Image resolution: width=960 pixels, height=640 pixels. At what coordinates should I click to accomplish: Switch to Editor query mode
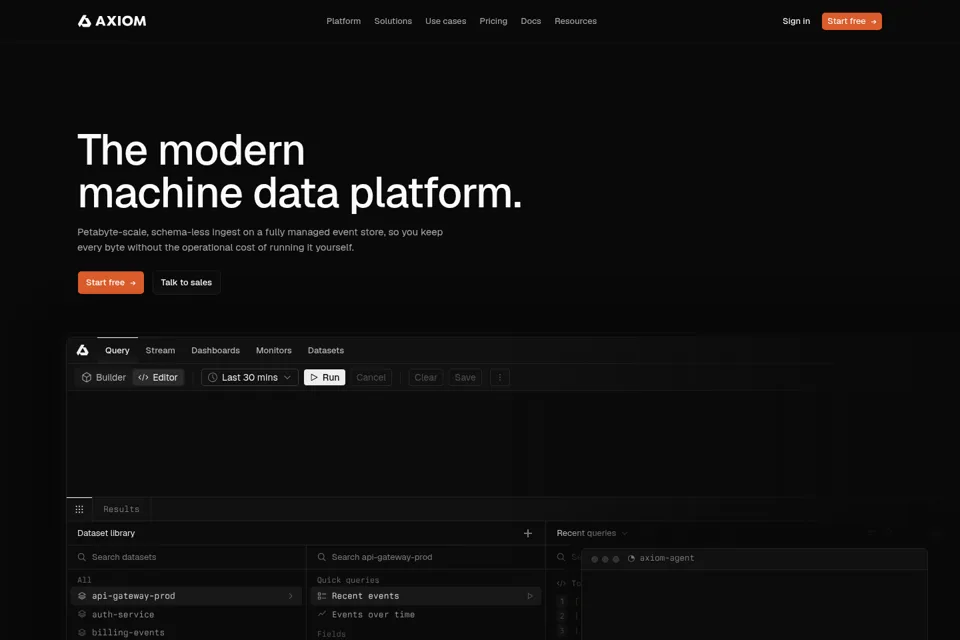tap(158, 377)
